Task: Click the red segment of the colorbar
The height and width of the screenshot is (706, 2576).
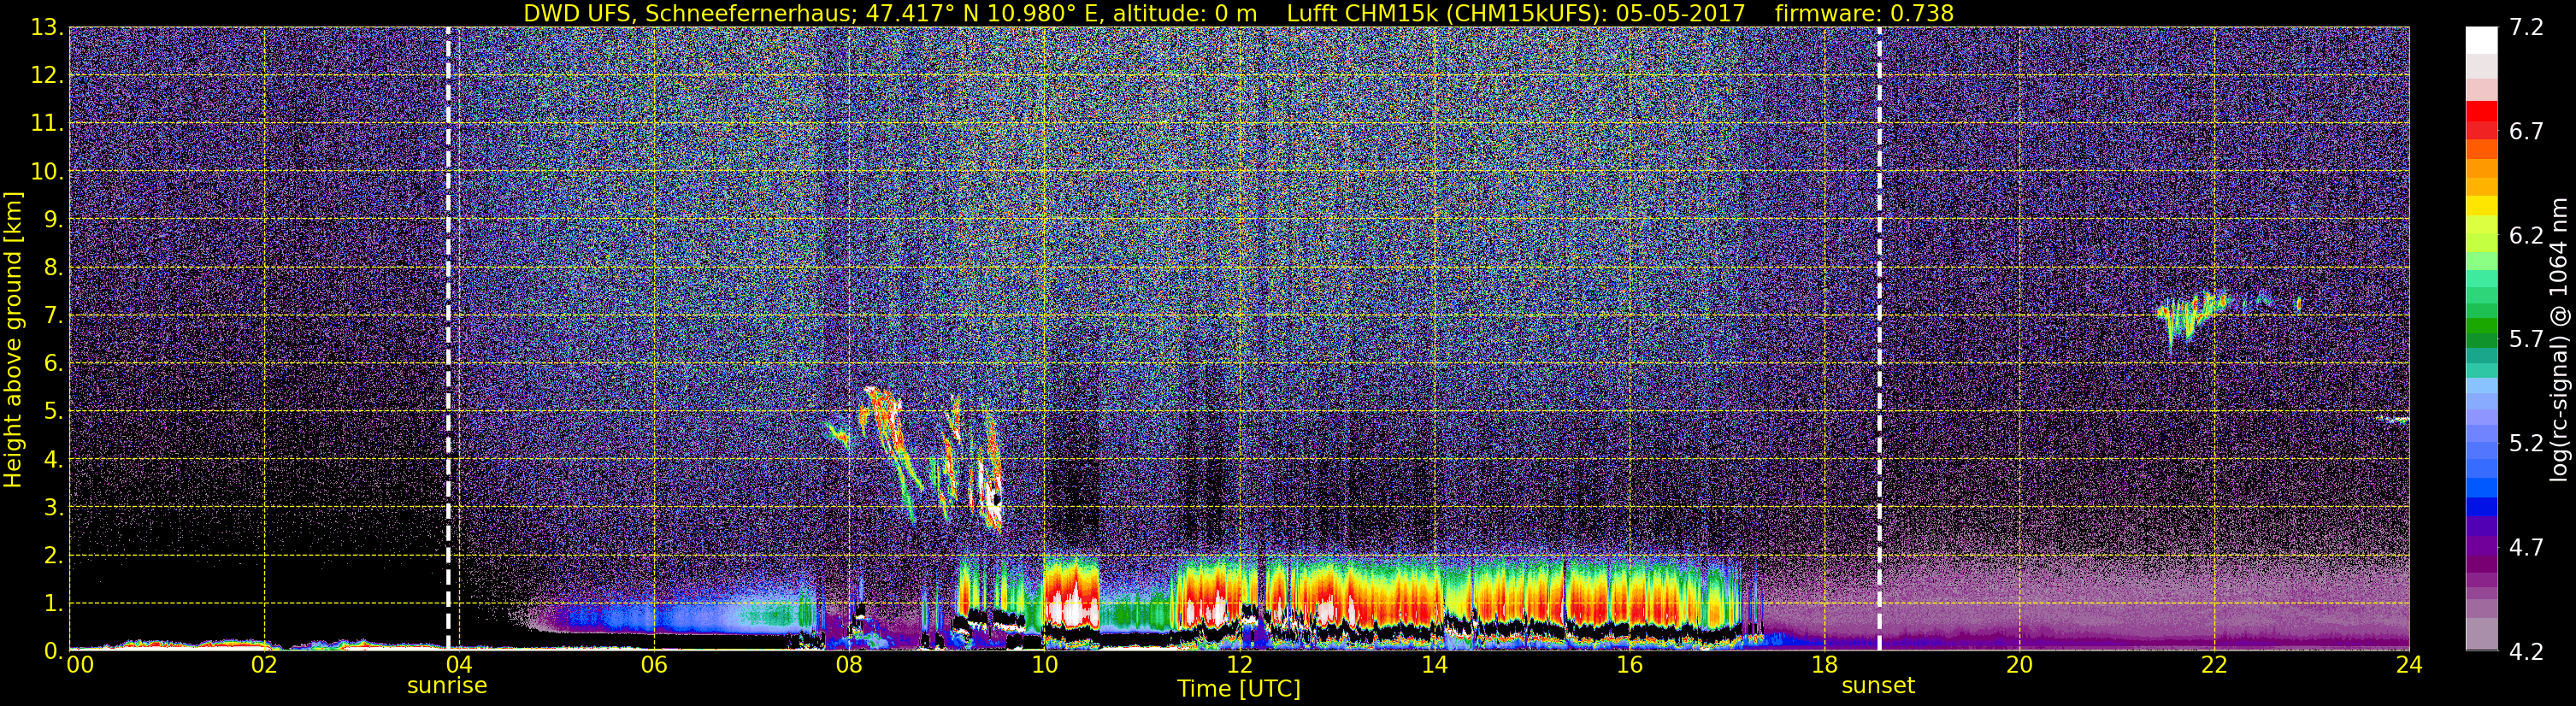Action: (2481, 112)
